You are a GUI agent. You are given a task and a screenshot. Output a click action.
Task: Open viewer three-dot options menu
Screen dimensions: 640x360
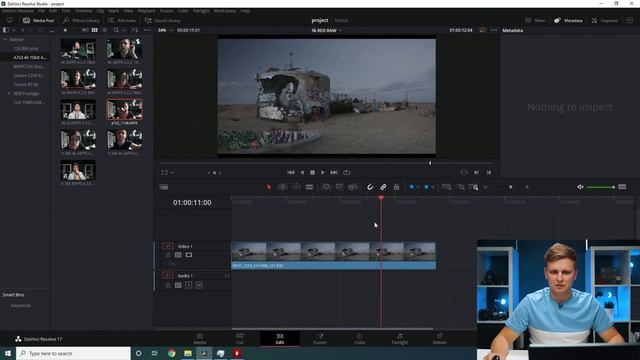[494, 30]
